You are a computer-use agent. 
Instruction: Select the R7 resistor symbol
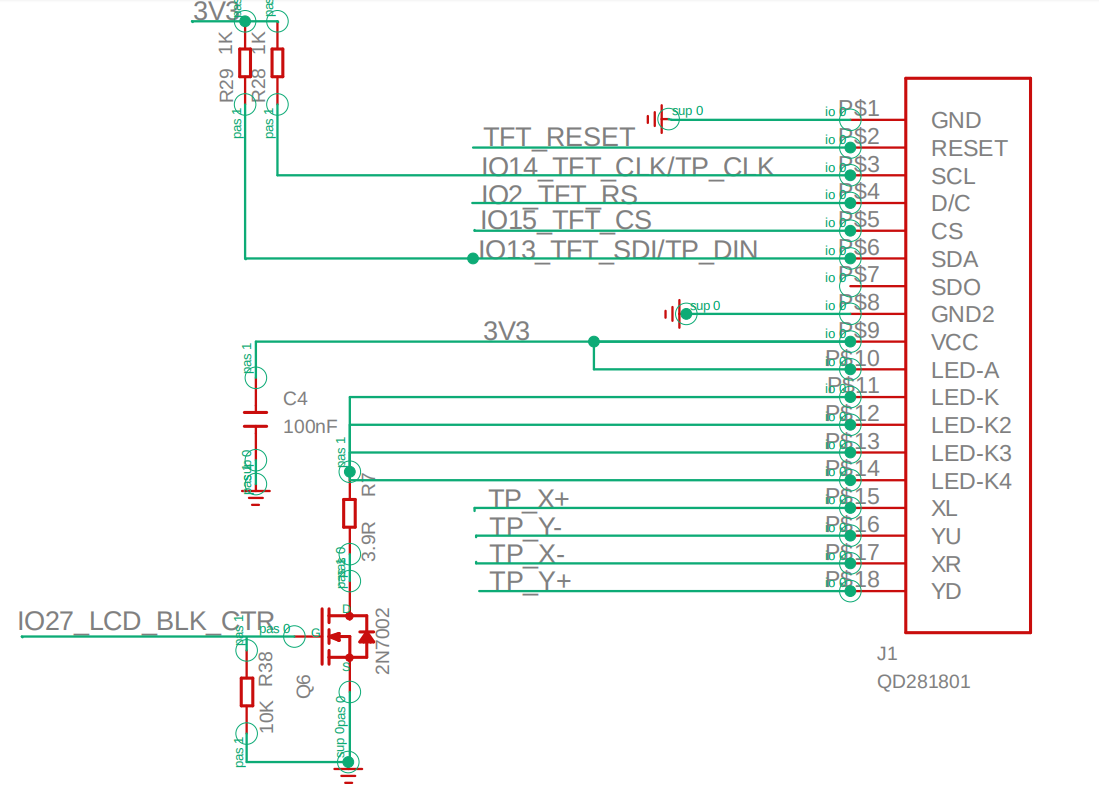pyautogui.click(x=350, y=513)
